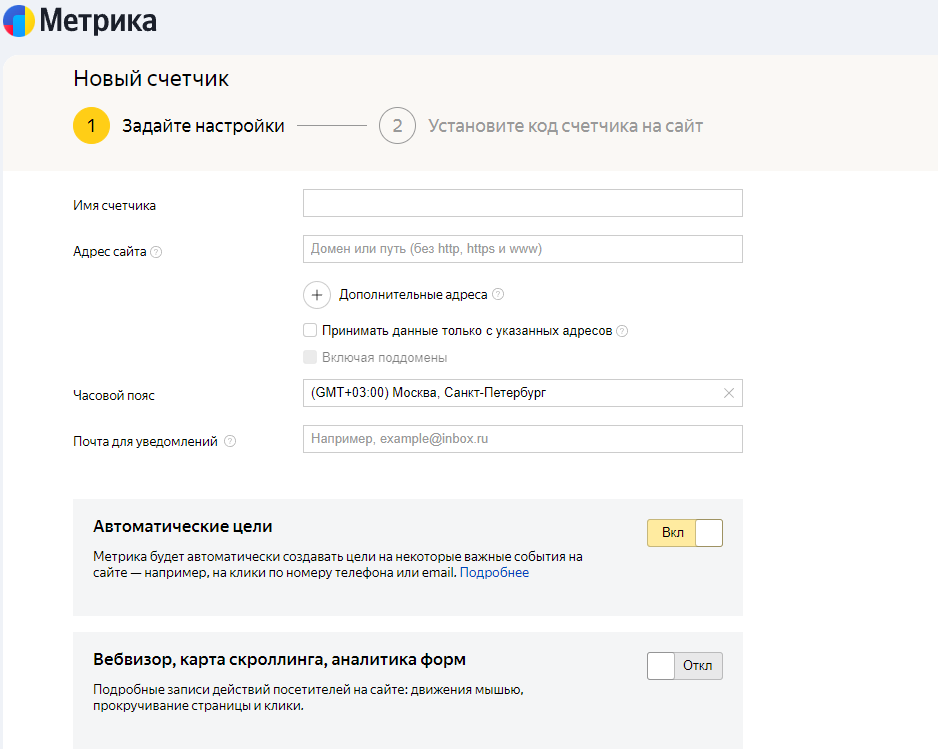Focus the Имя счетчика input field

click(x=522, y=203)
